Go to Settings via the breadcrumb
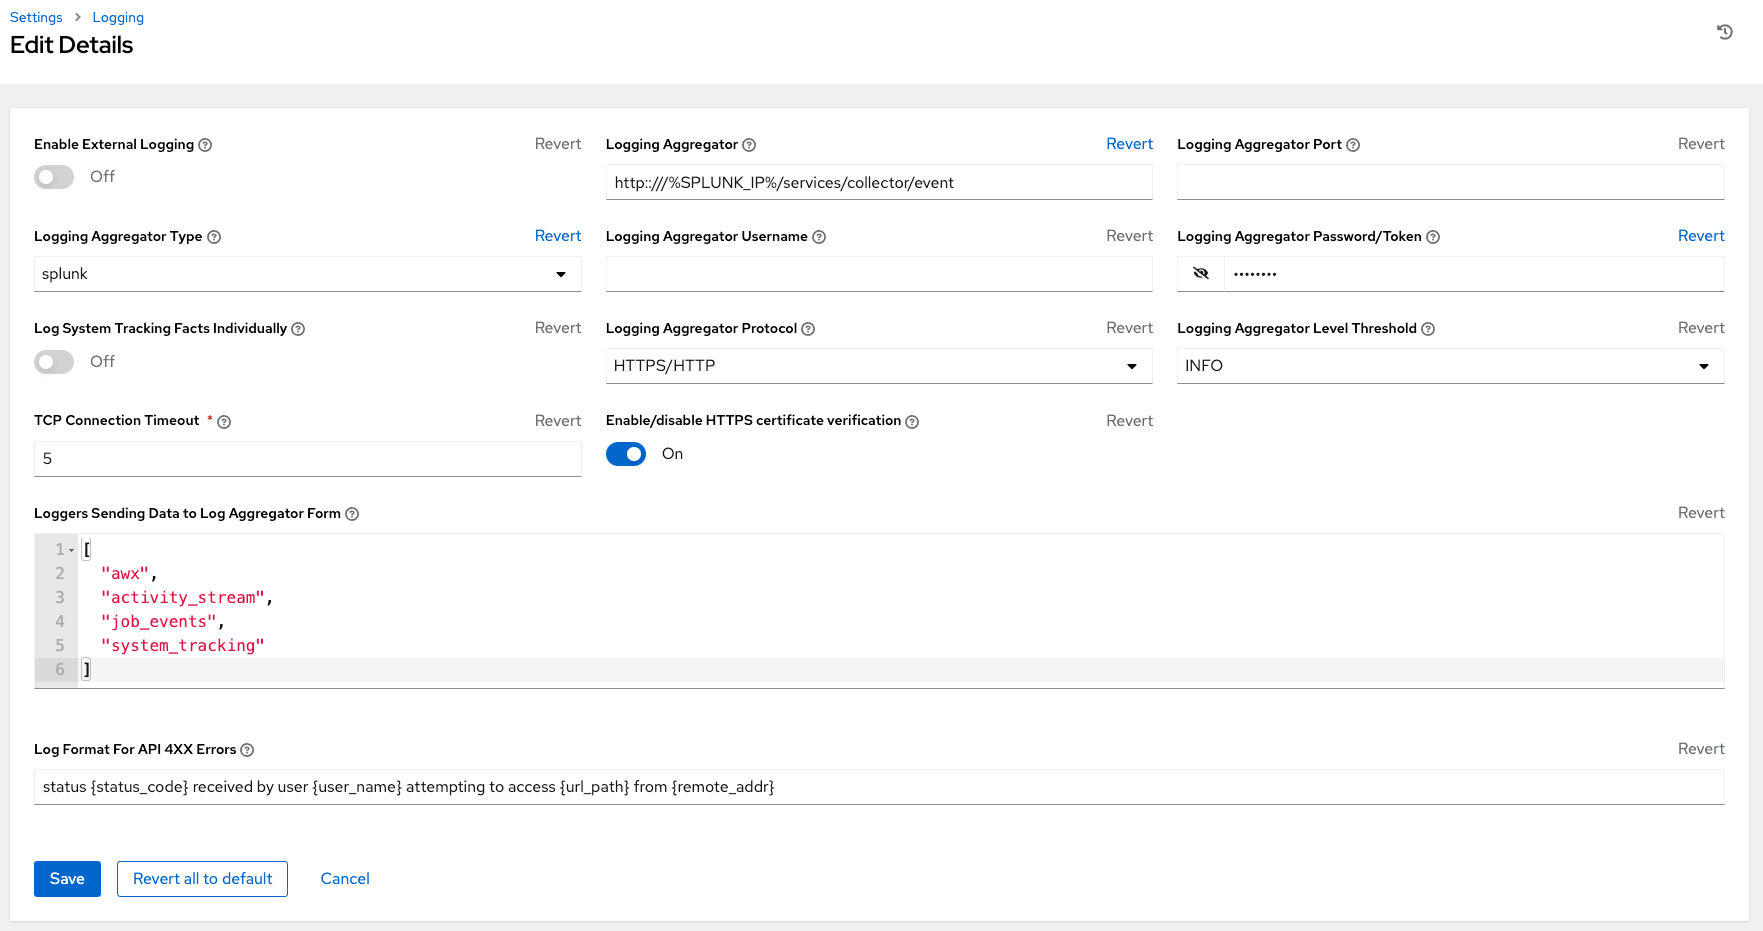 point(35,17)
